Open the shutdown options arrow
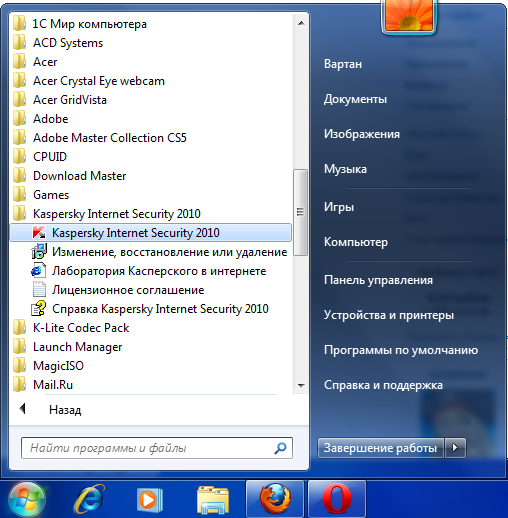 pyautogui.click(x=455, y=448)
